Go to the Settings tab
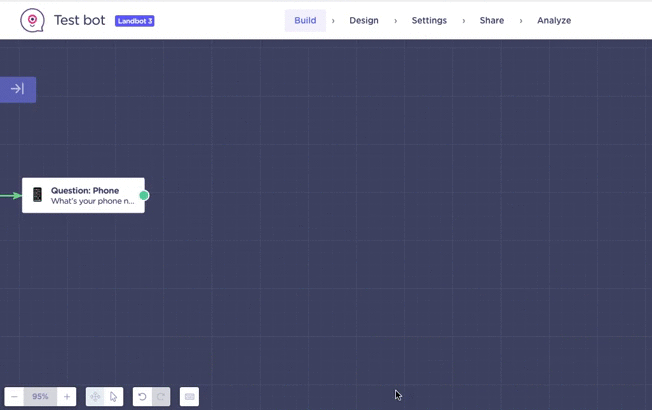This screenshot has width=652, height=410. (x=429, y=20)
